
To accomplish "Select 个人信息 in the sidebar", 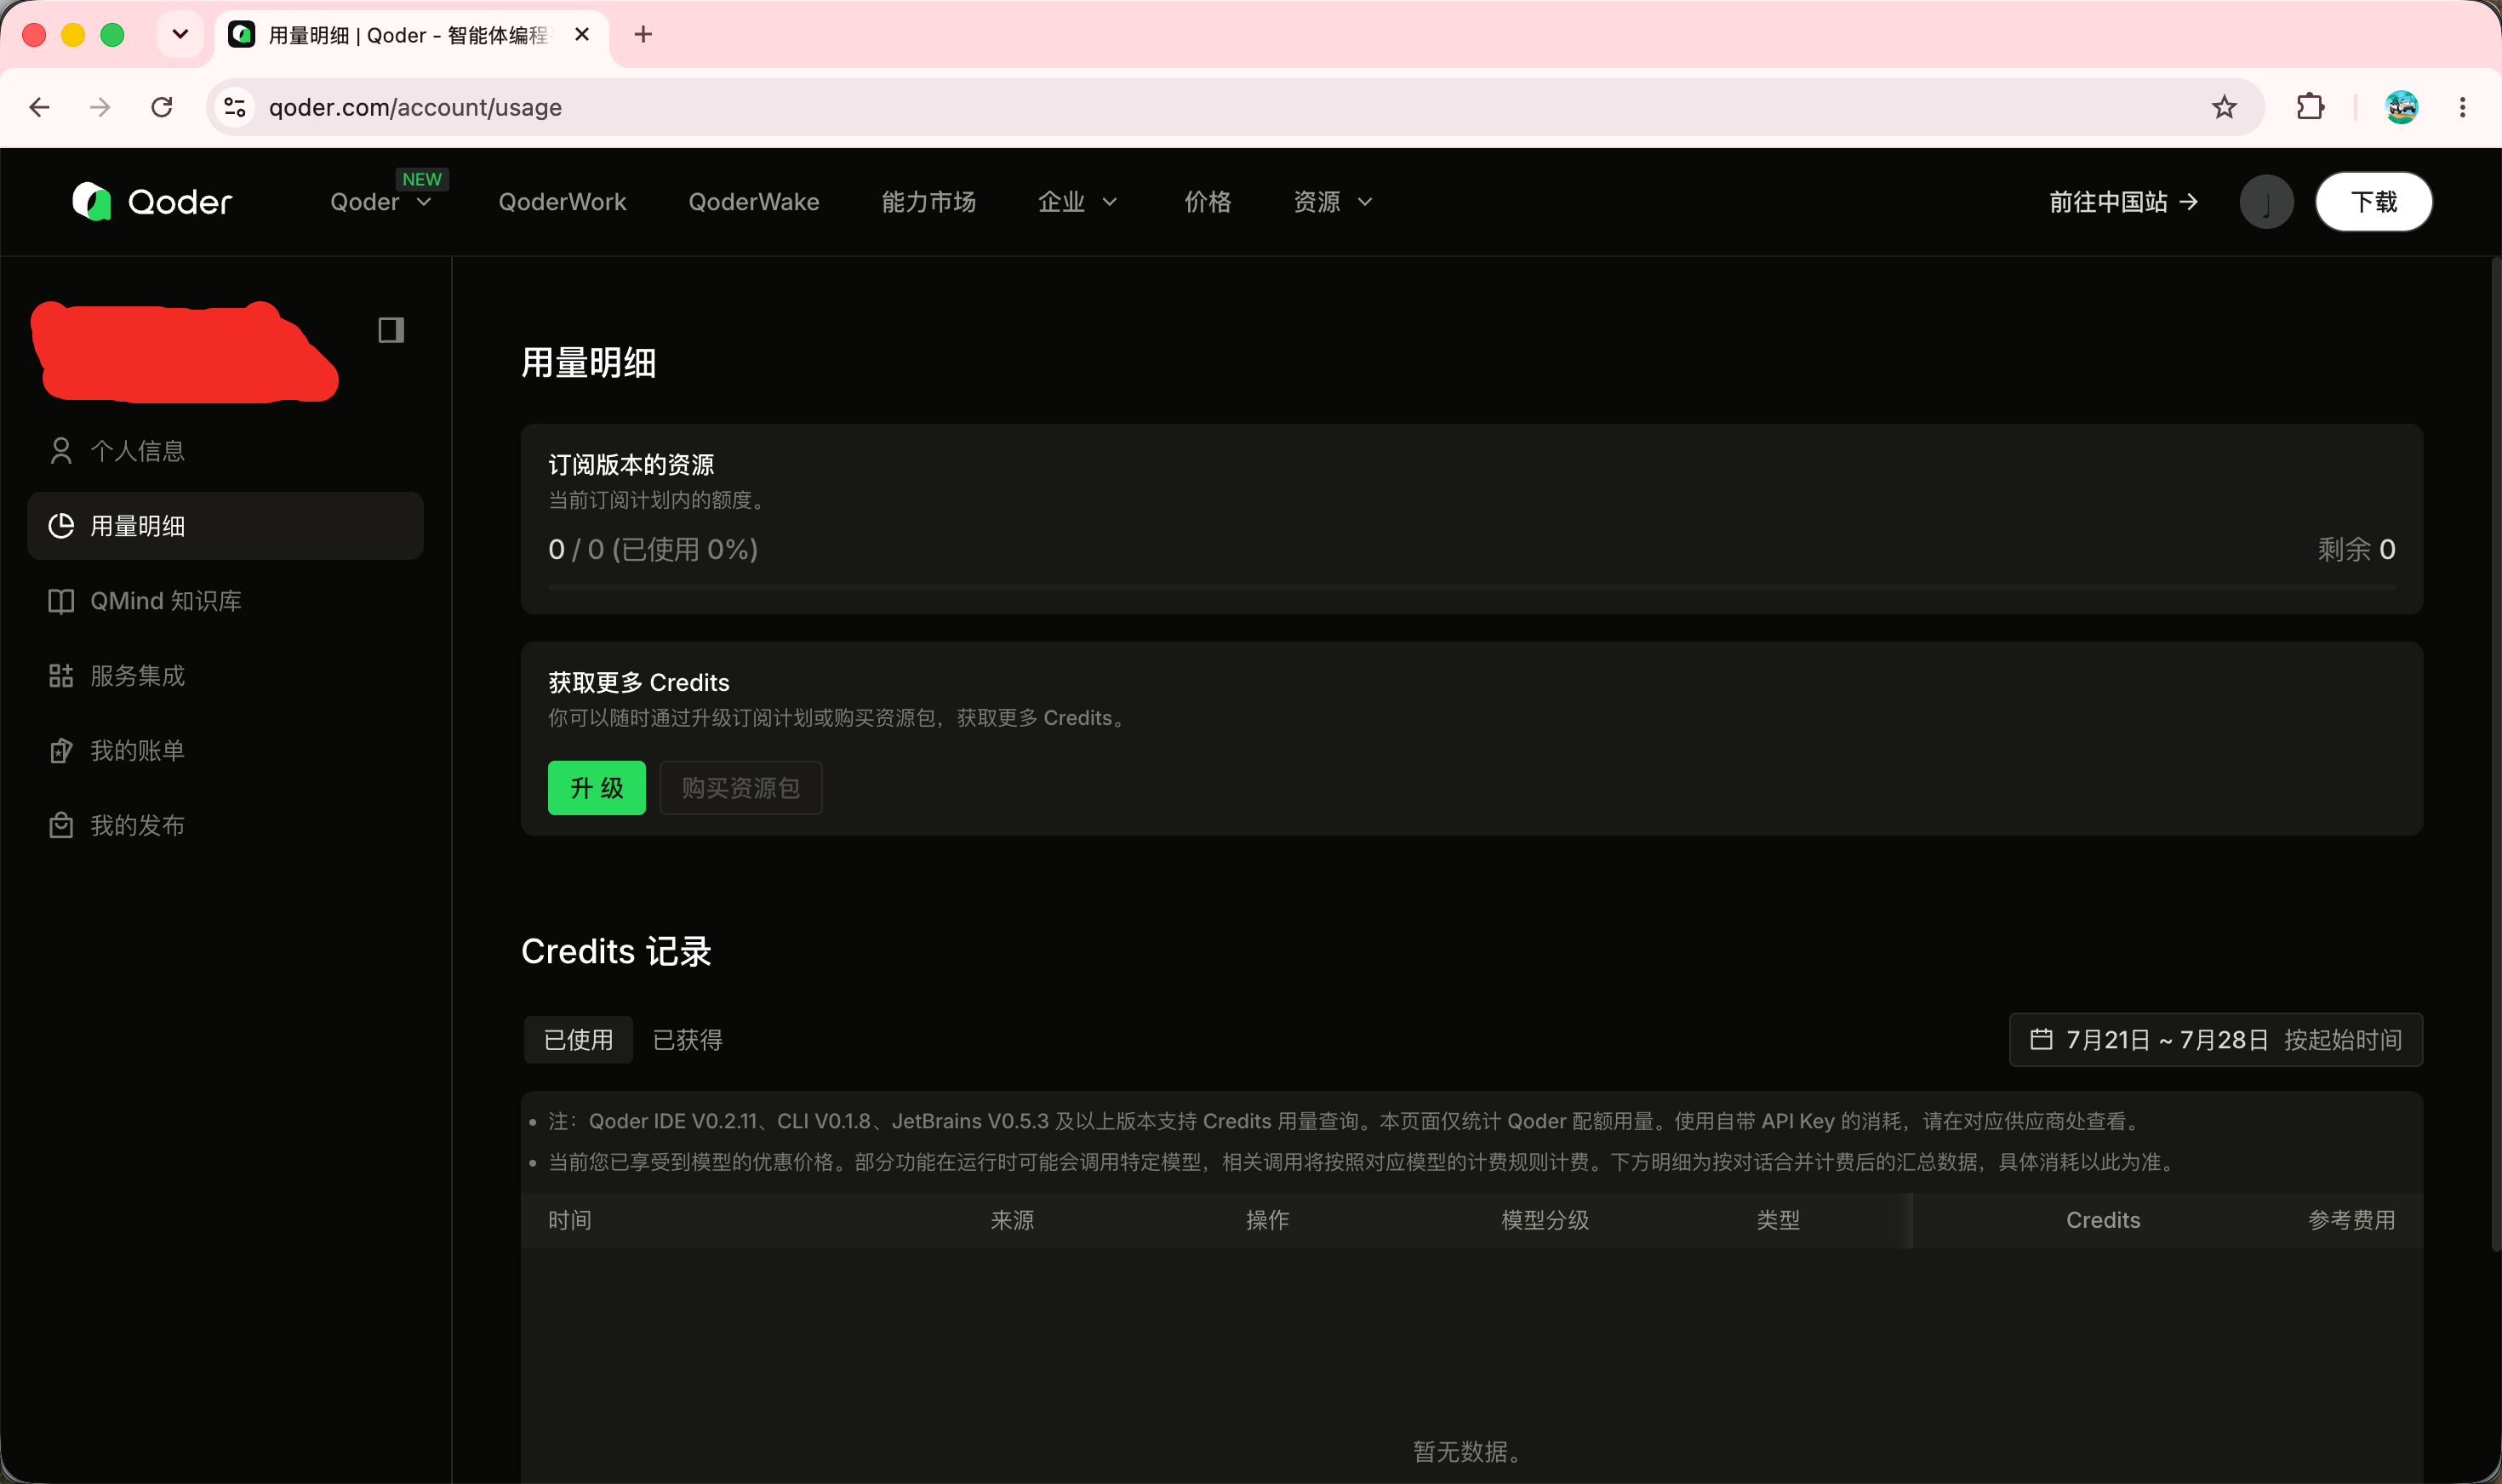I will 225,451.
